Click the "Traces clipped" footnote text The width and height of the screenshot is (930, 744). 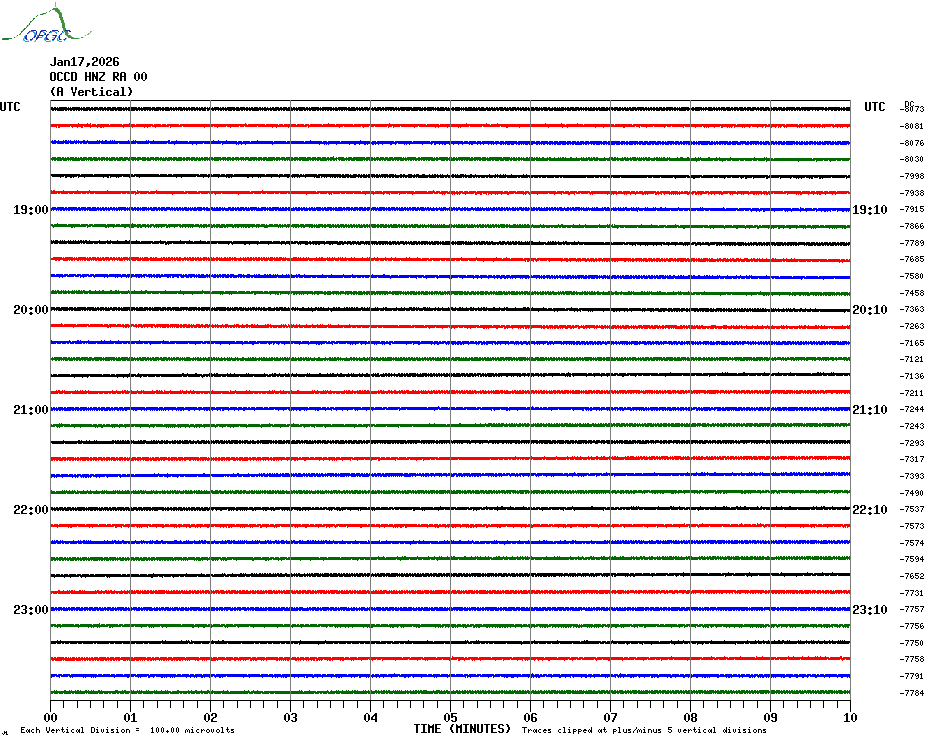pos(644,730)
